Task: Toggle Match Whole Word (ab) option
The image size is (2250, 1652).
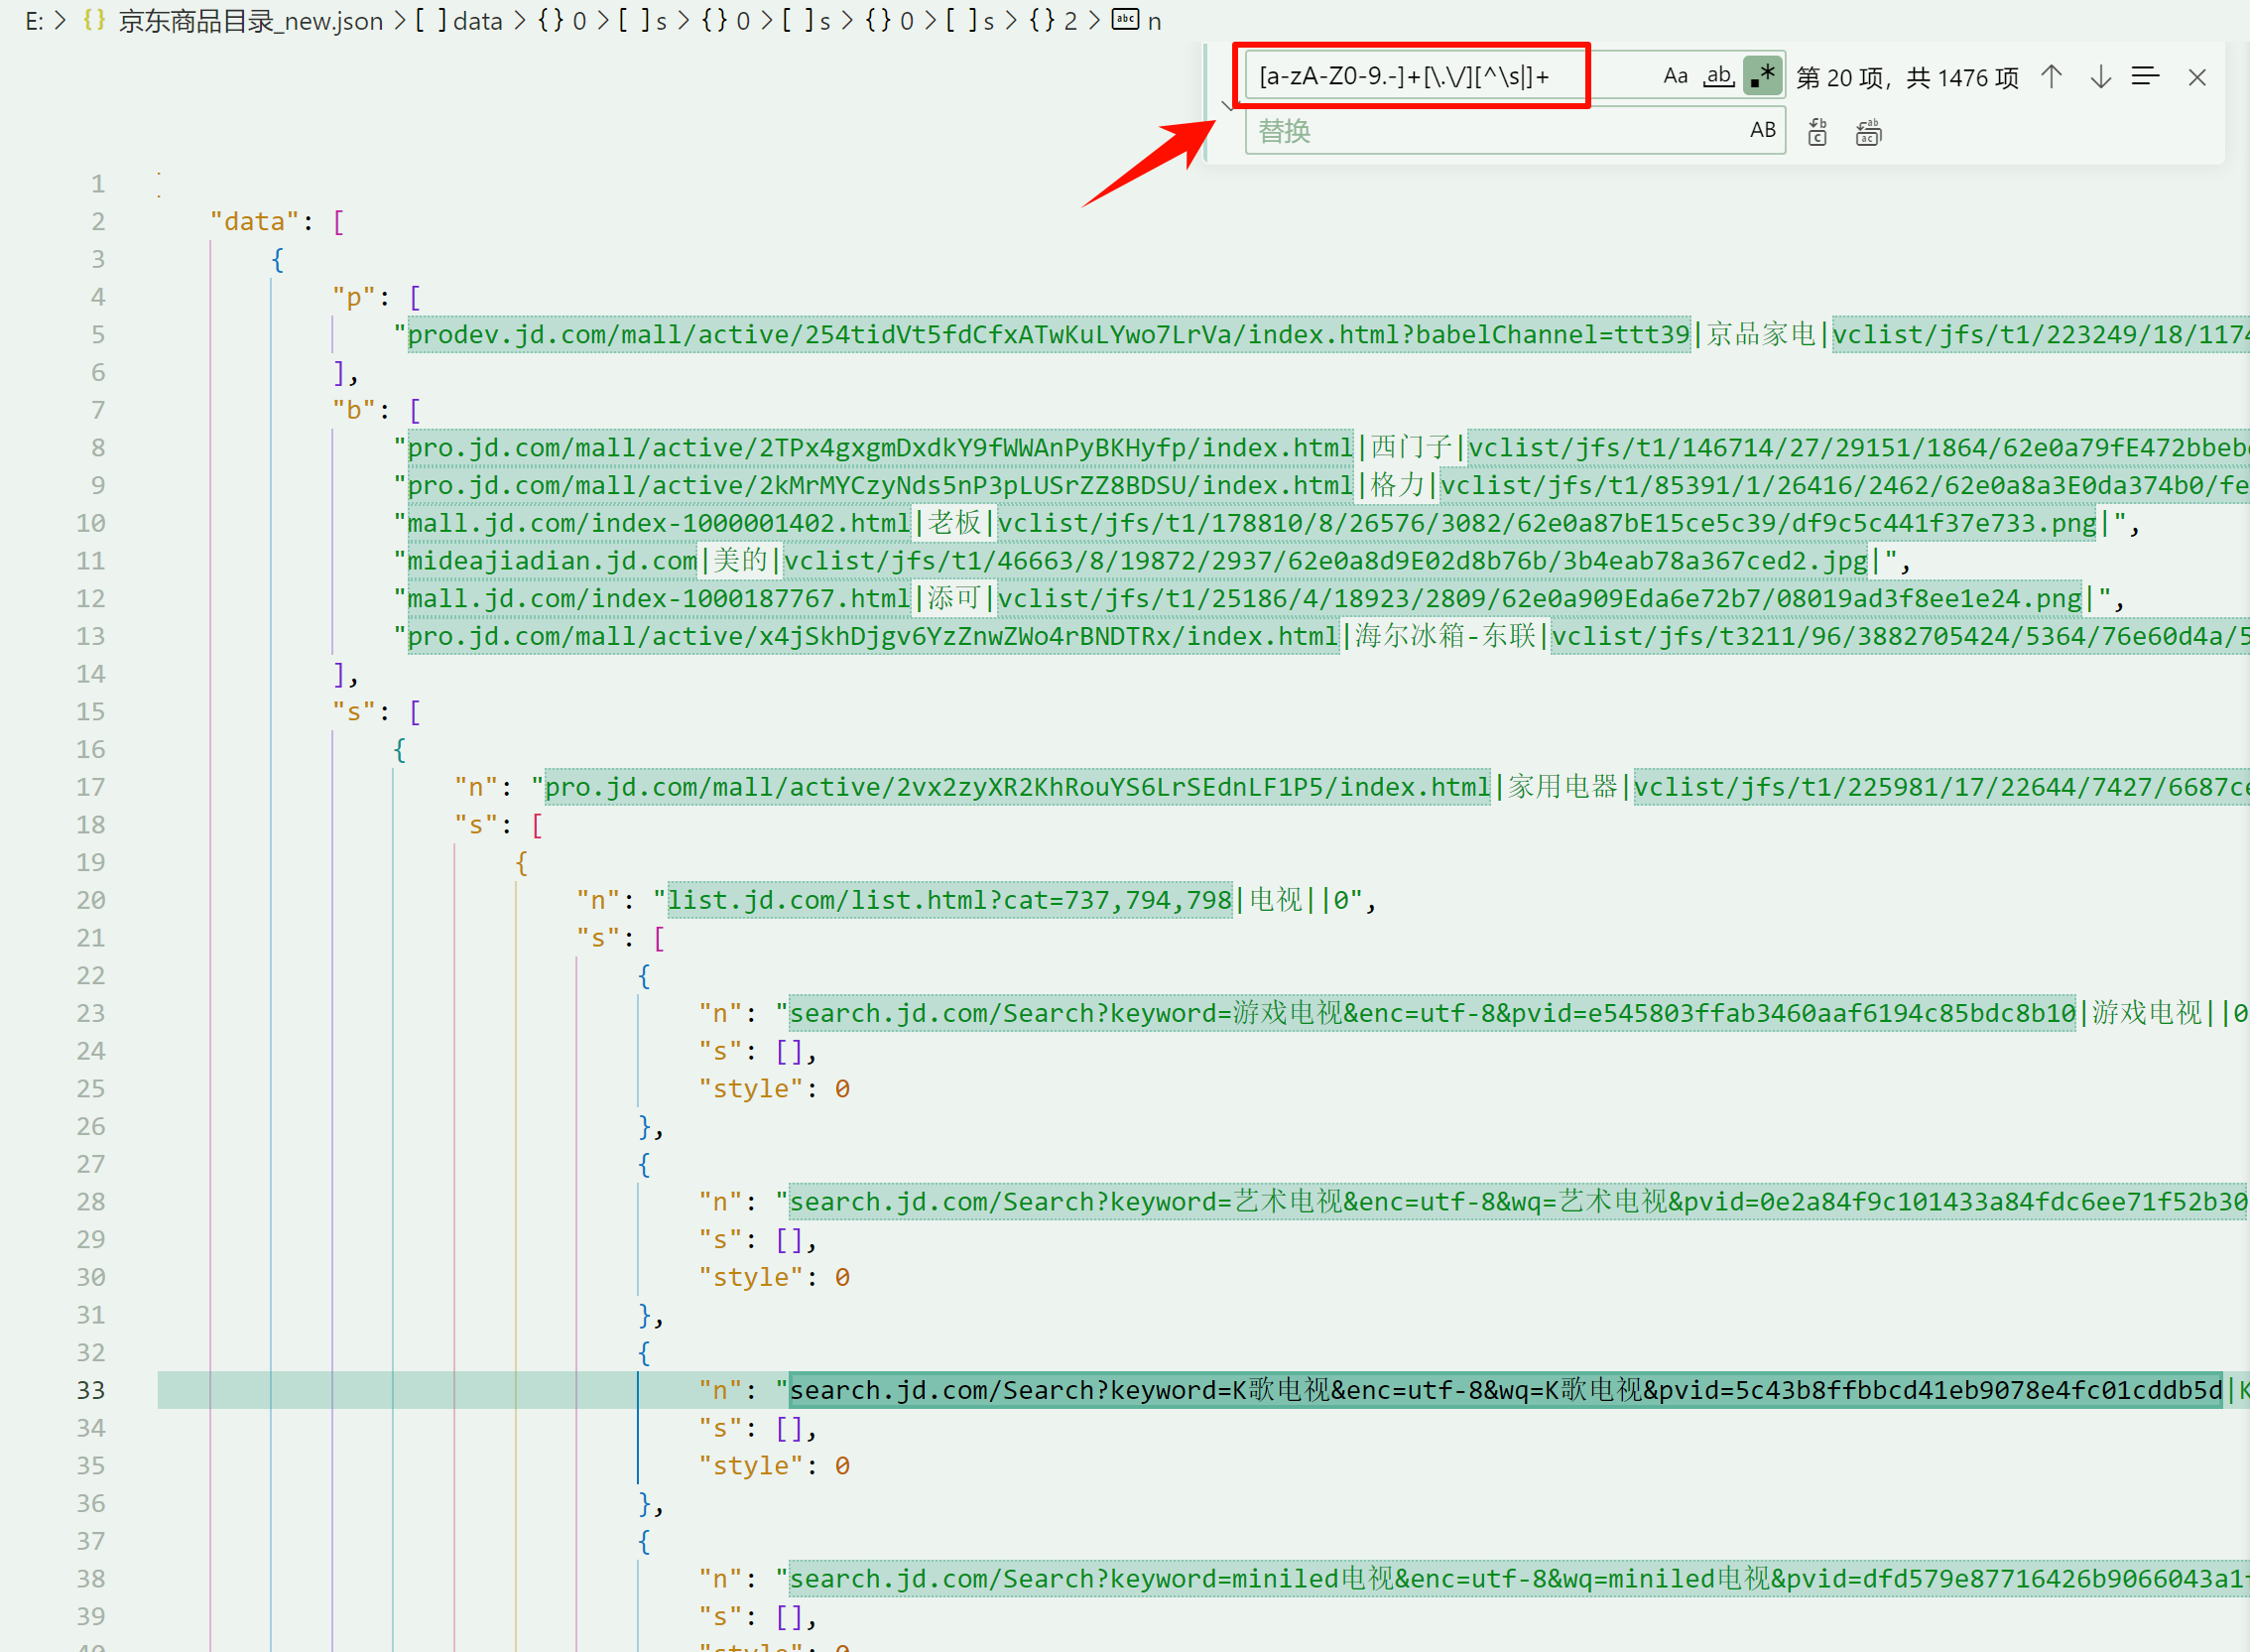Action: point(1718,76)
